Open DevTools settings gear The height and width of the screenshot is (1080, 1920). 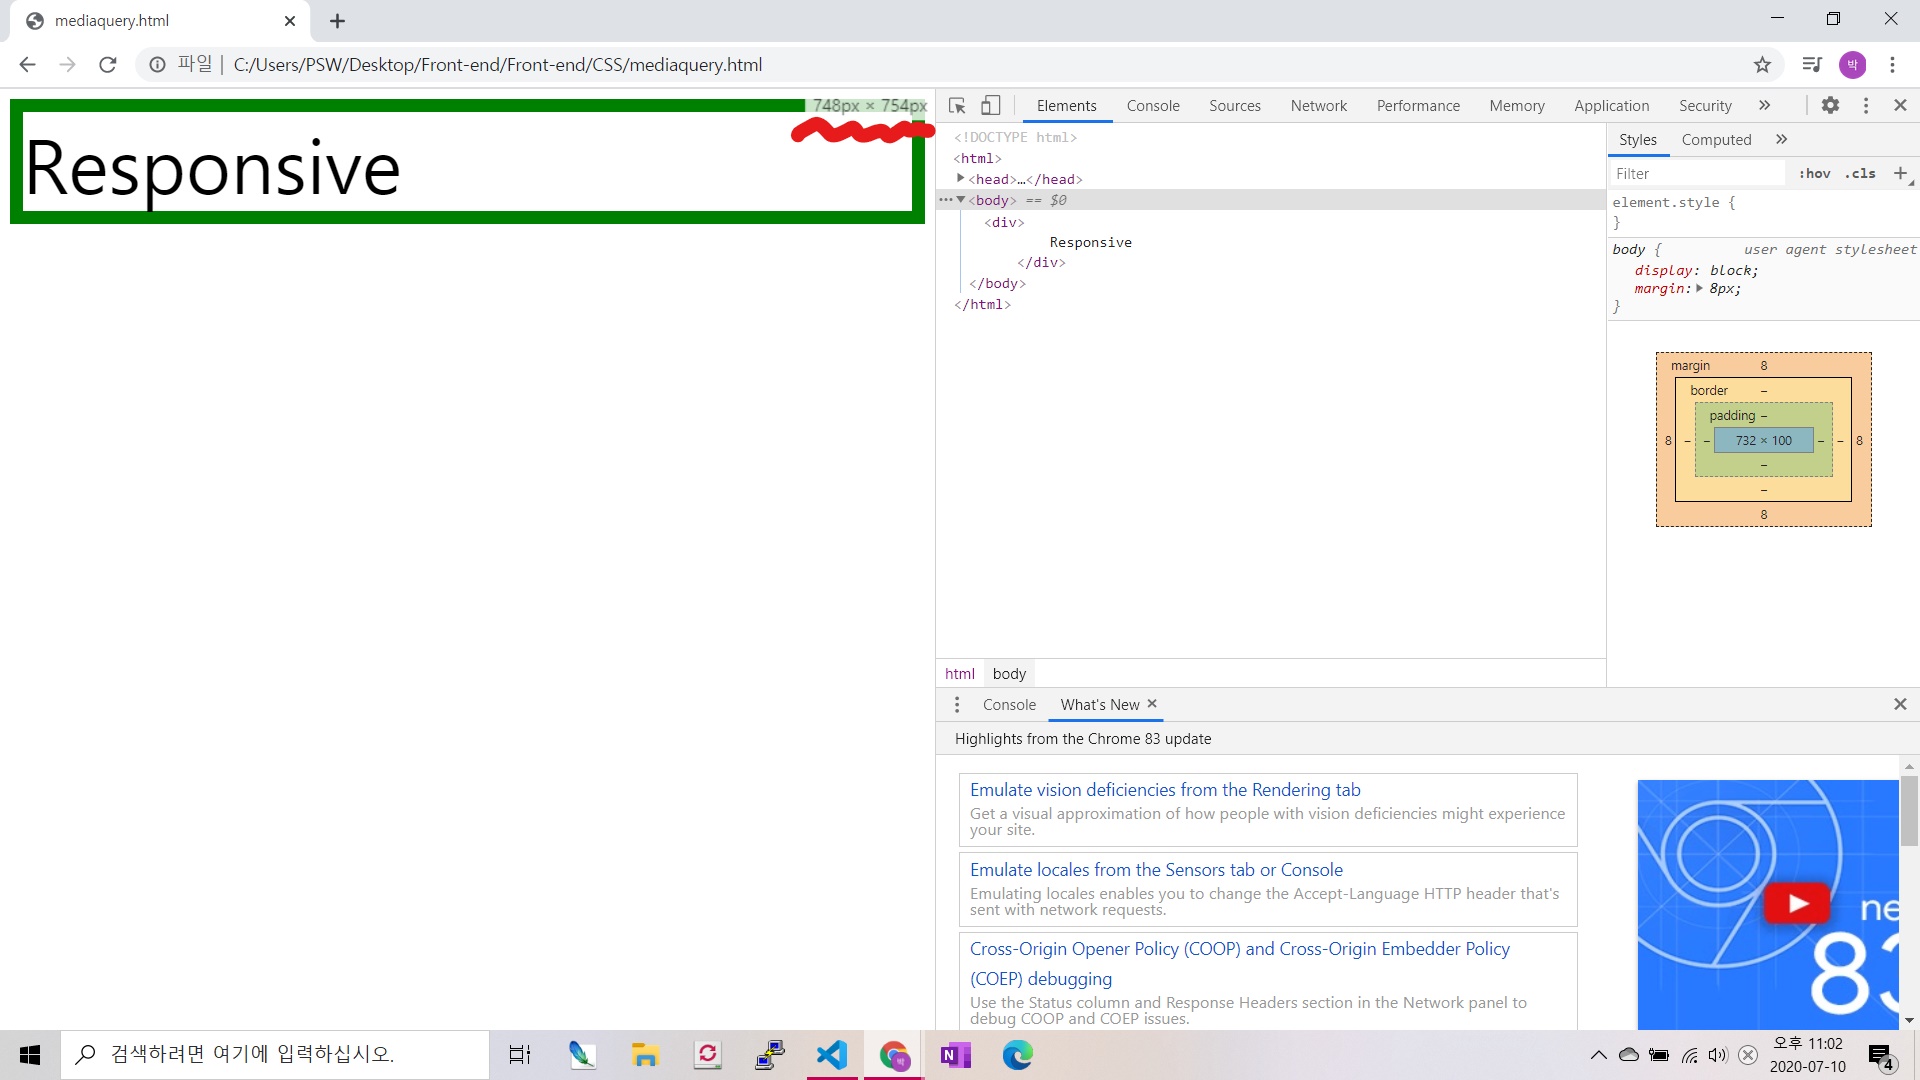pos(1830,105)
